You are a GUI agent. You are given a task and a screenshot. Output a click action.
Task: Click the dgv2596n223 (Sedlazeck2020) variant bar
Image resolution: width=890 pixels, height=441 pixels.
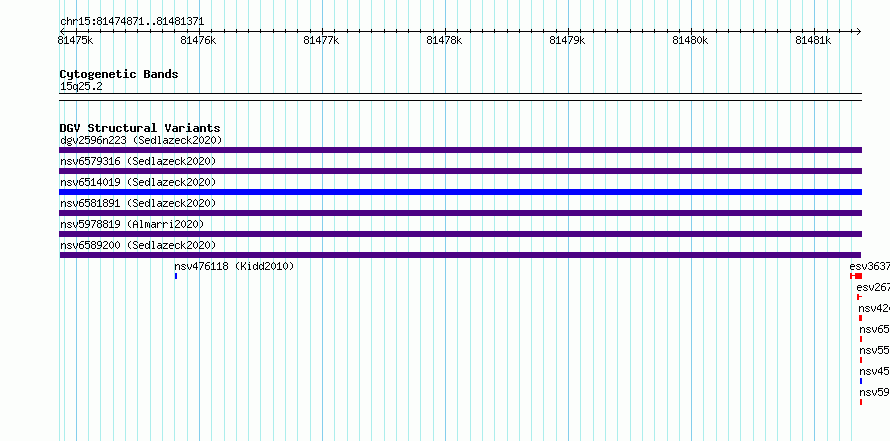click(x=460, y=150)
